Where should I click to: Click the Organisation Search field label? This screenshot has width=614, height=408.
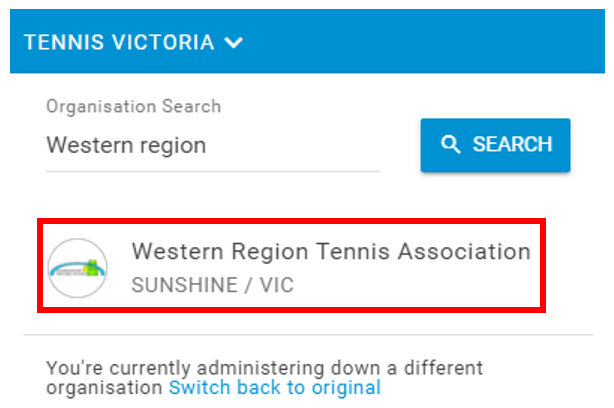[x=134, y=107]
